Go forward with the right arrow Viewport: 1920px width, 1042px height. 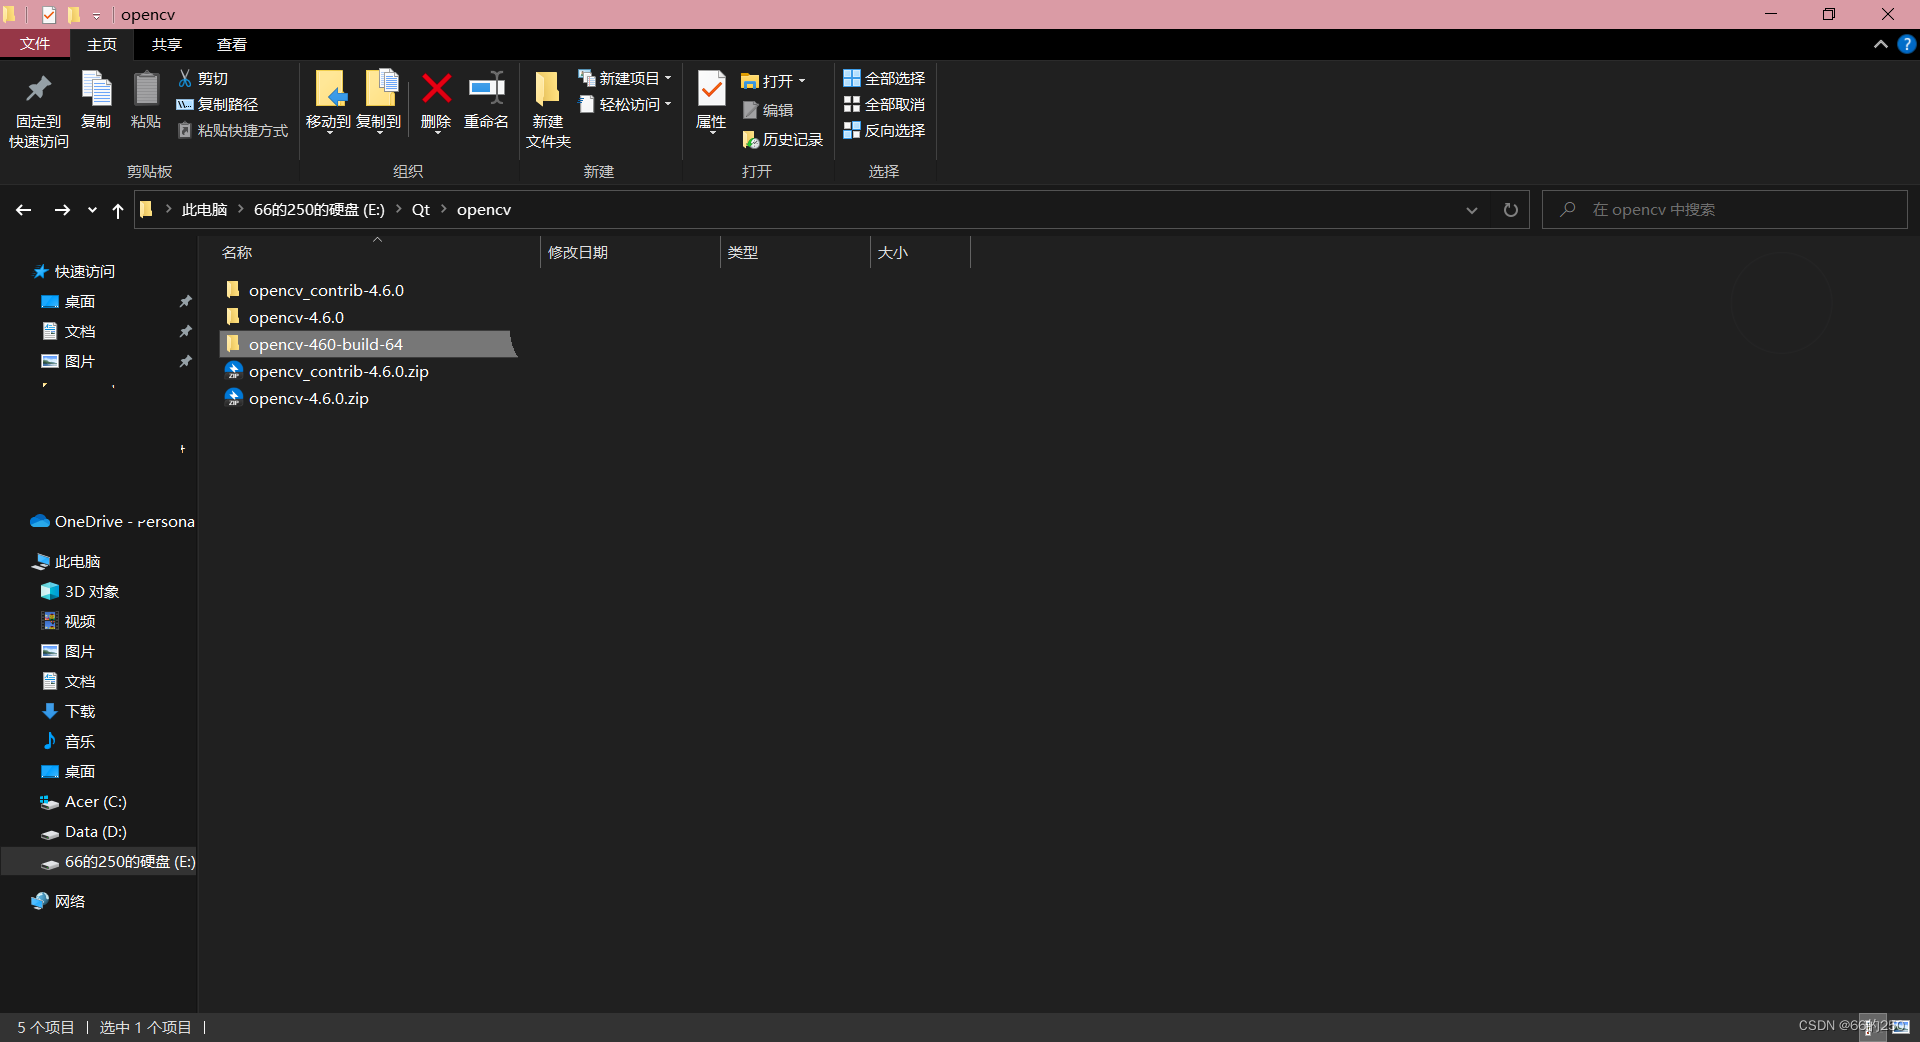point(62,210)
